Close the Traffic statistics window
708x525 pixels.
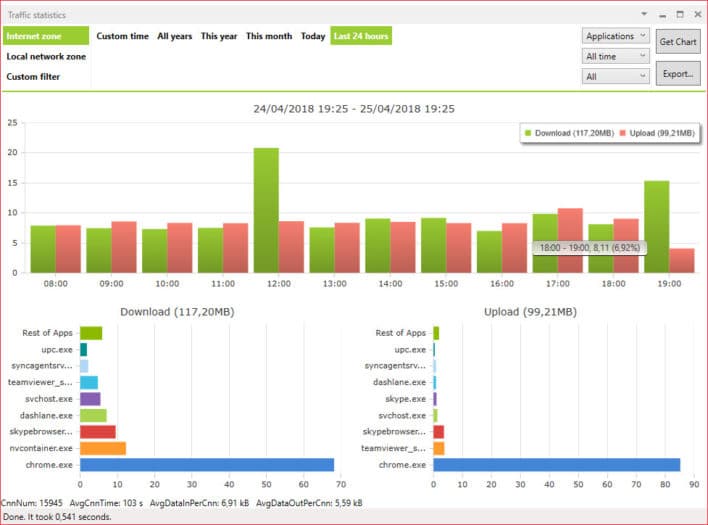click(x=696, y=14)
